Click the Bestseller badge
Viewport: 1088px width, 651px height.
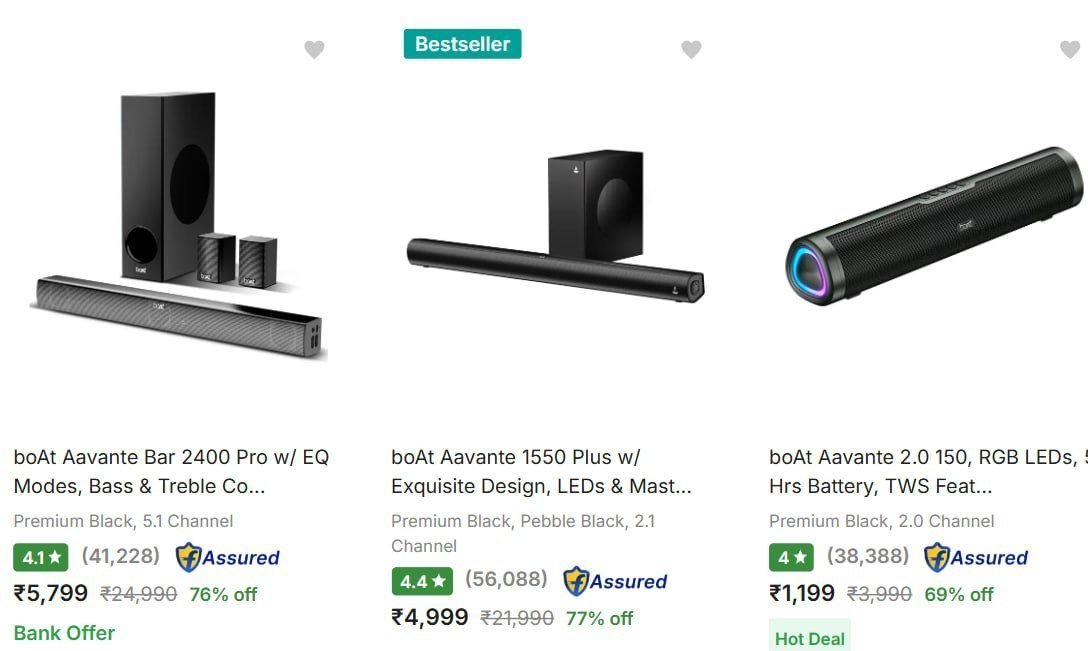[462, 44]
